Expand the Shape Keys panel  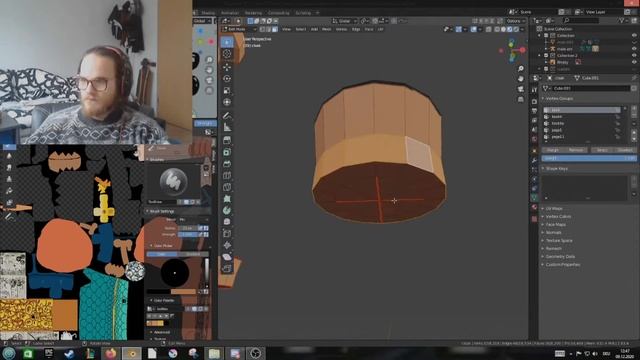coord(556,168)
